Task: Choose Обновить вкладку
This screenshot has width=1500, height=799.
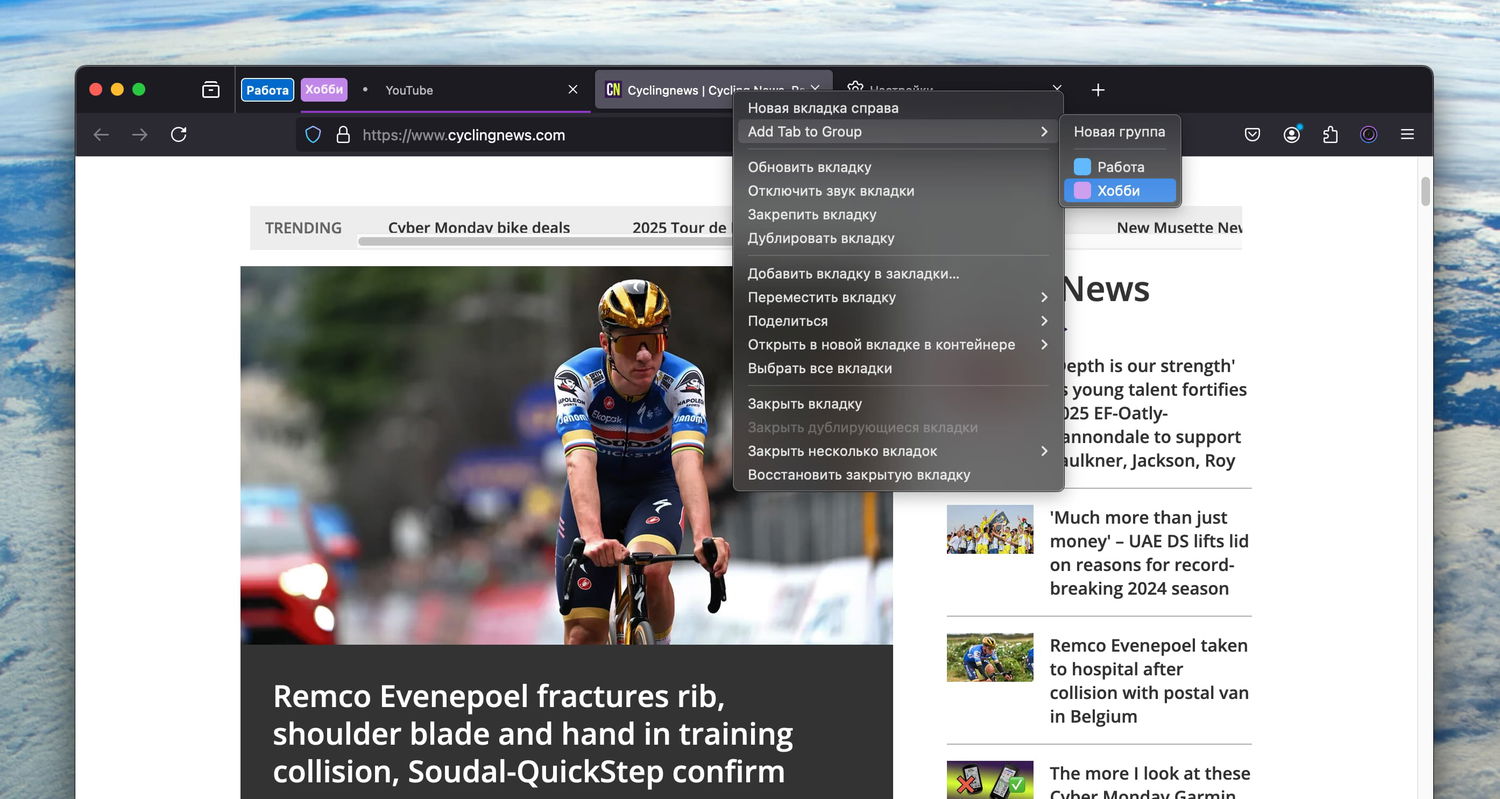Action: coord(898,167)
